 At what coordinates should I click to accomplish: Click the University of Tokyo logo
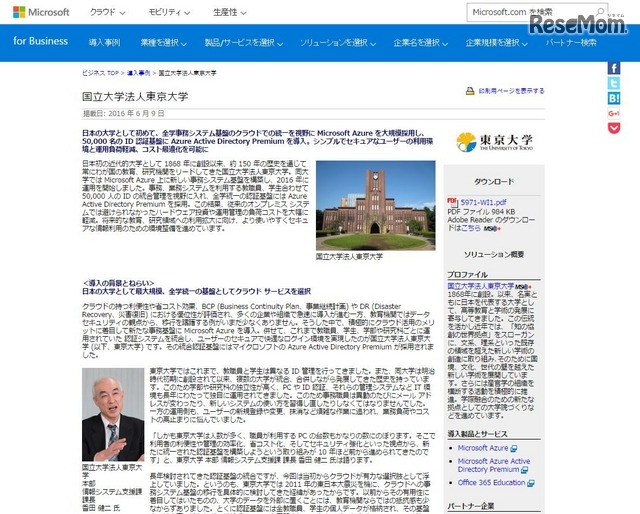click(494, 142)
